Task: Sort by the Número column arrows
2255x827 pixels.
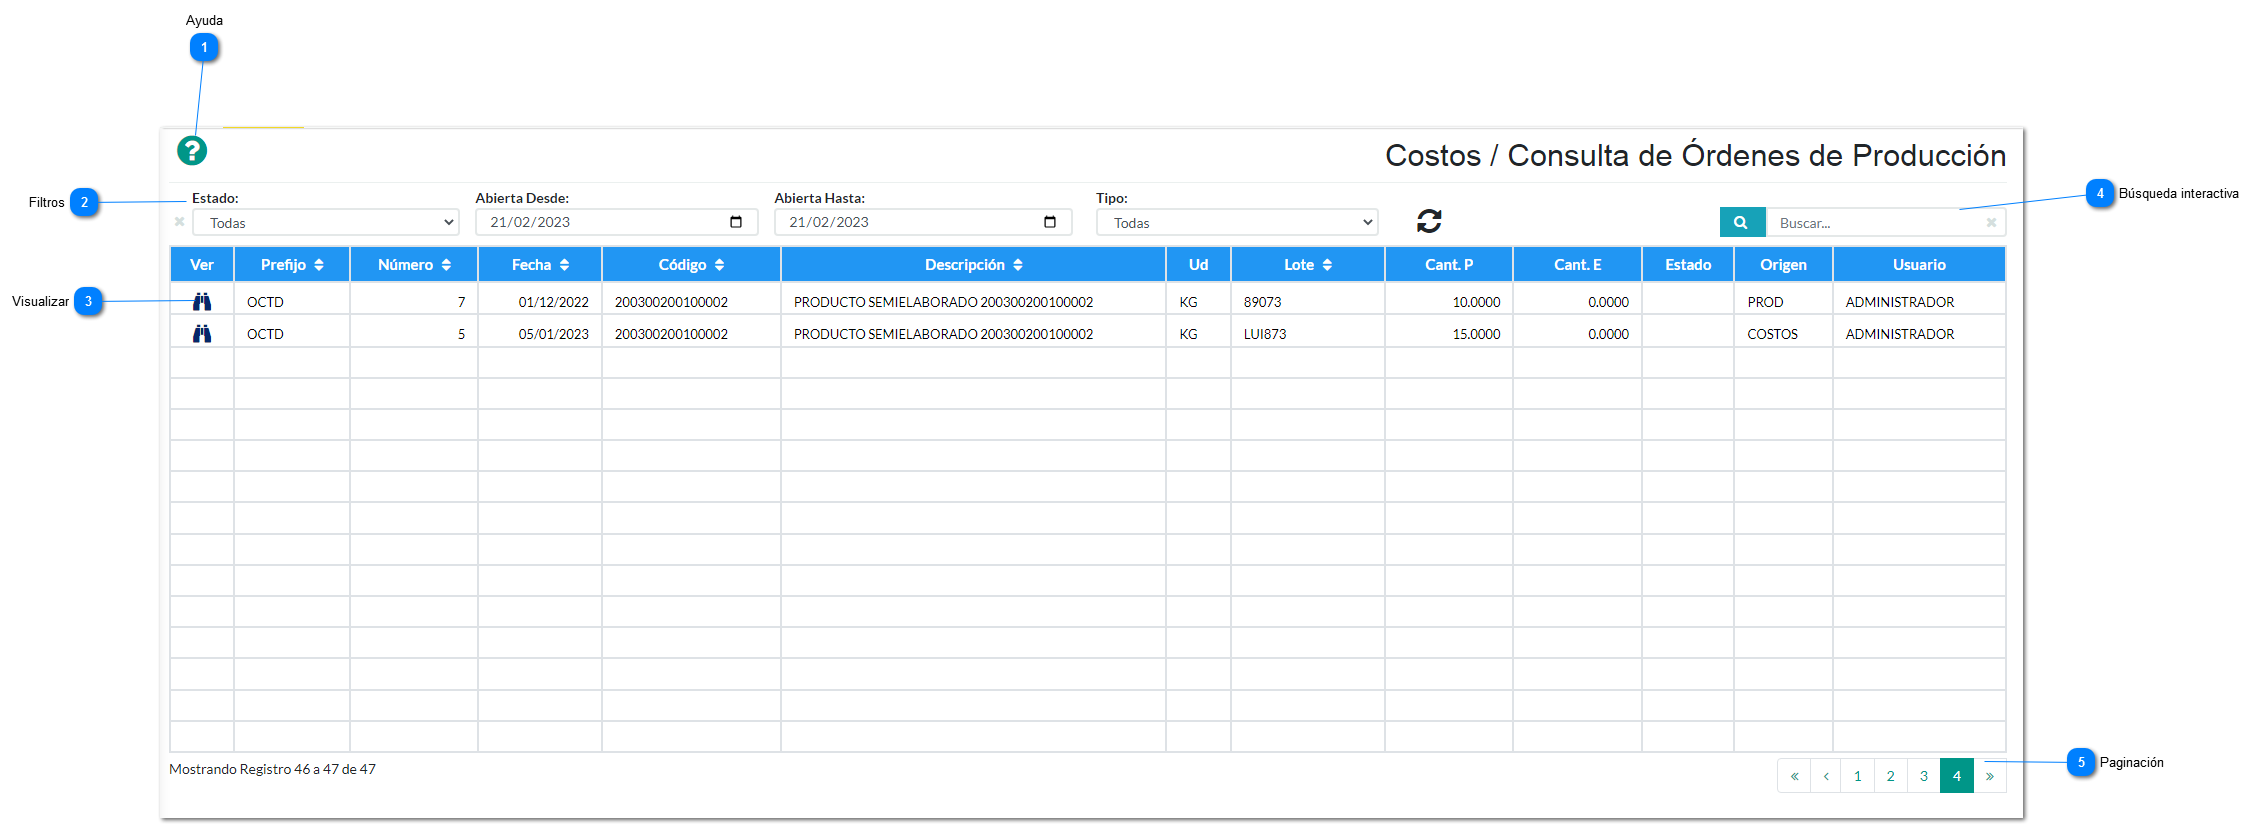Action: 446,265
